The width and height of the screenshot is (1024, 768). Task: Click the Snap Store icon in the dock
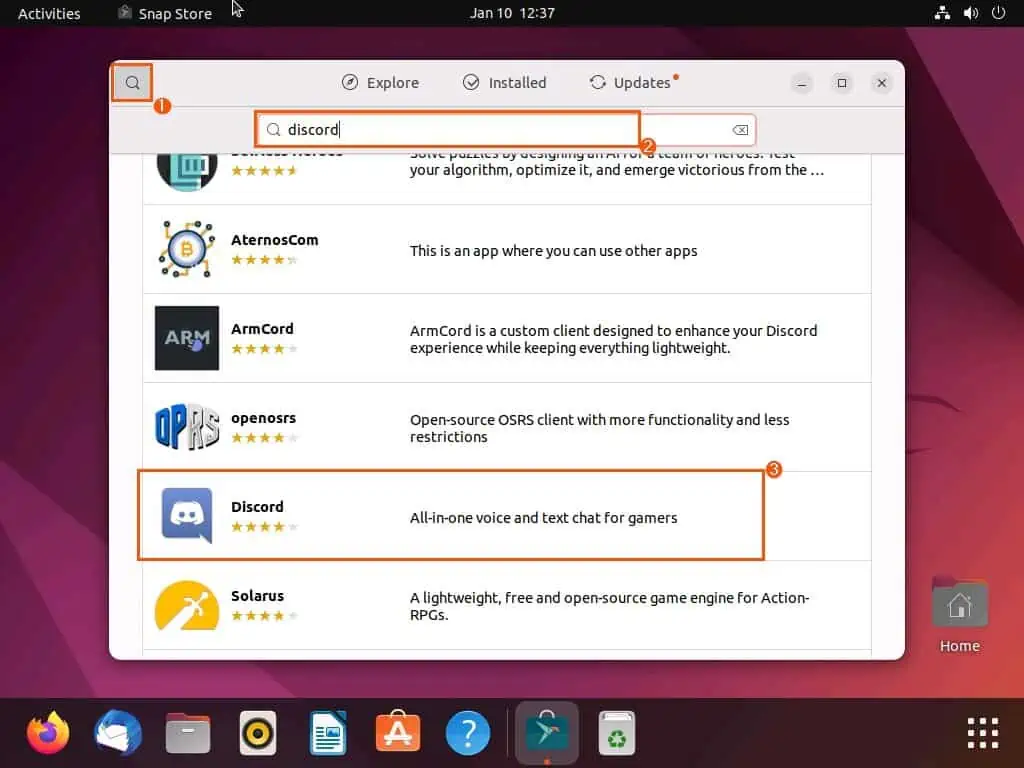point(547,733)
